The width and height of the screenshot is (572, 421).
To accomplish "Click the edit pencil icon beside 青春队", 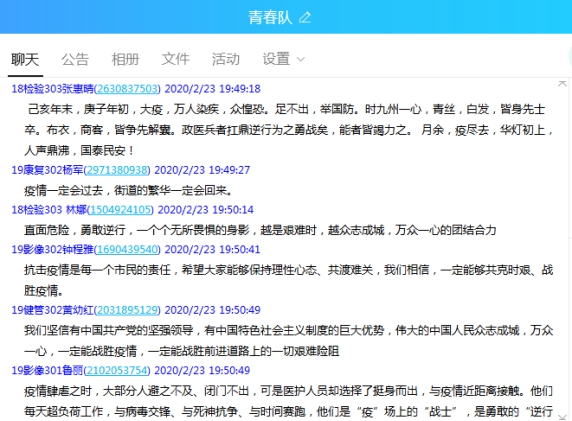I will point(305,17).
